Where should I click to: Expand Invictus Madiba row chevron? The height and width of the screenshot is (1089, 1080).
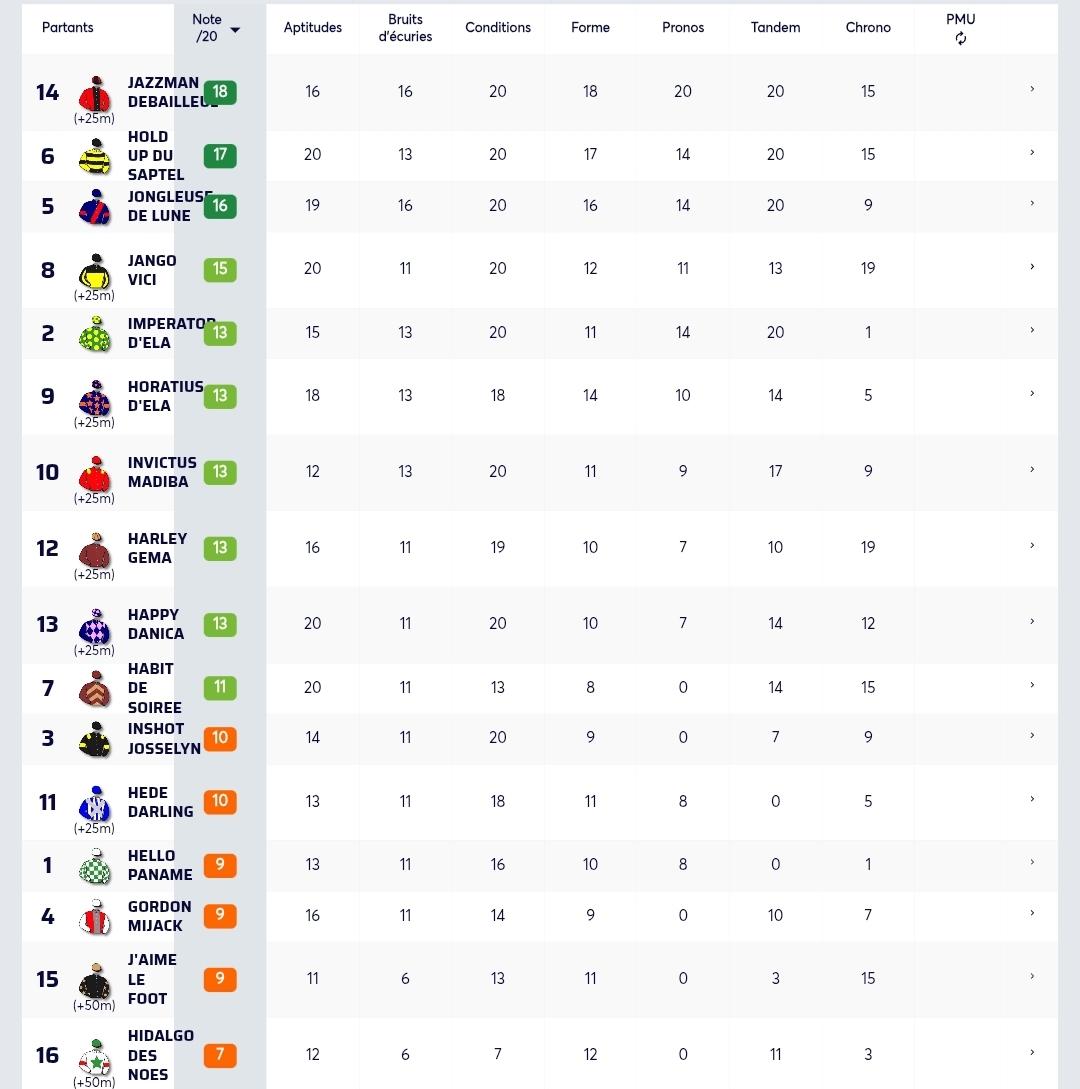[1032, 469]
